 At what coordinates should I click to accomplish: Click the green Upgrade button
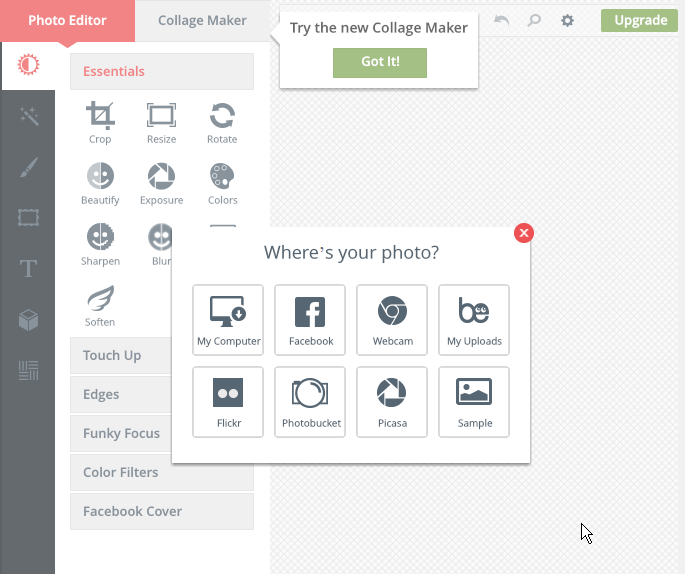click(x=640, y=21)
